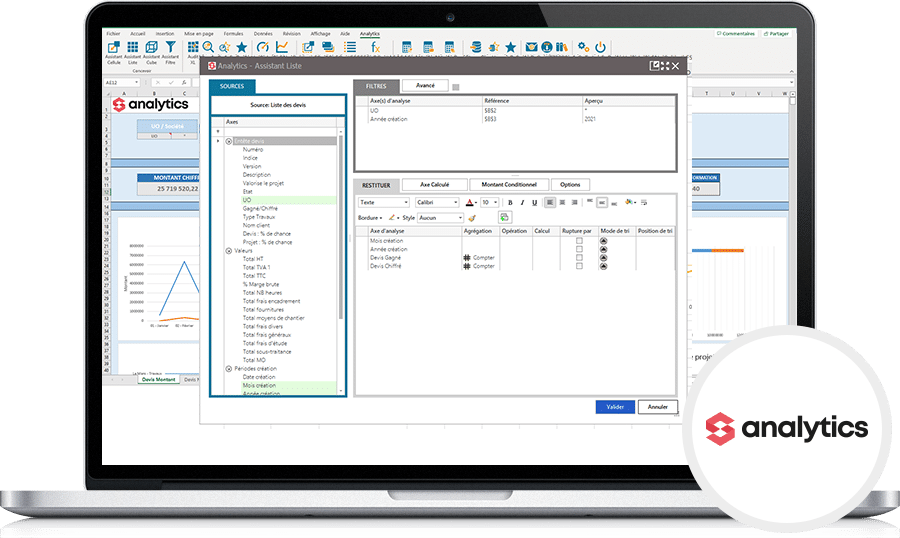Screen dimensions: 900x538
Task: Click the bulleted list ribbon icon
Action: point(350,47)
